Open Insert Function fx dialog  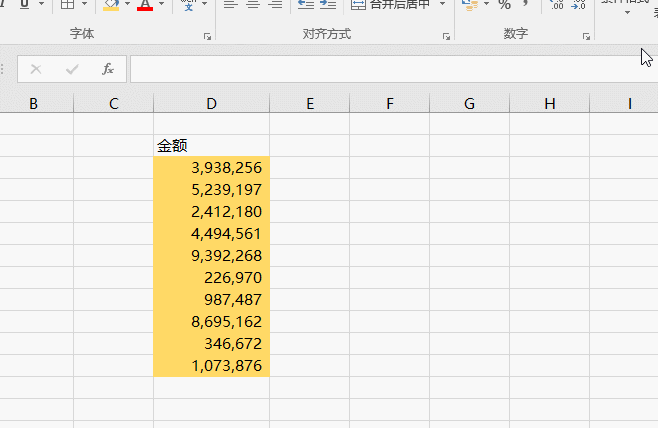coord(108,69)
